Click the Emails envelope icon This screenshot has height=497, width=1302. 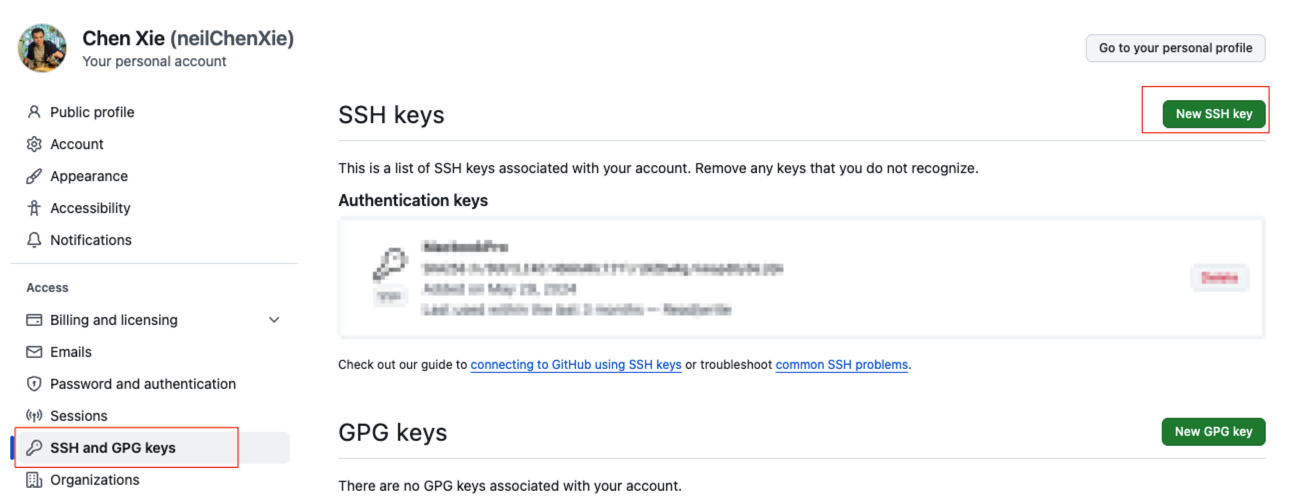(x=34, y=352)
